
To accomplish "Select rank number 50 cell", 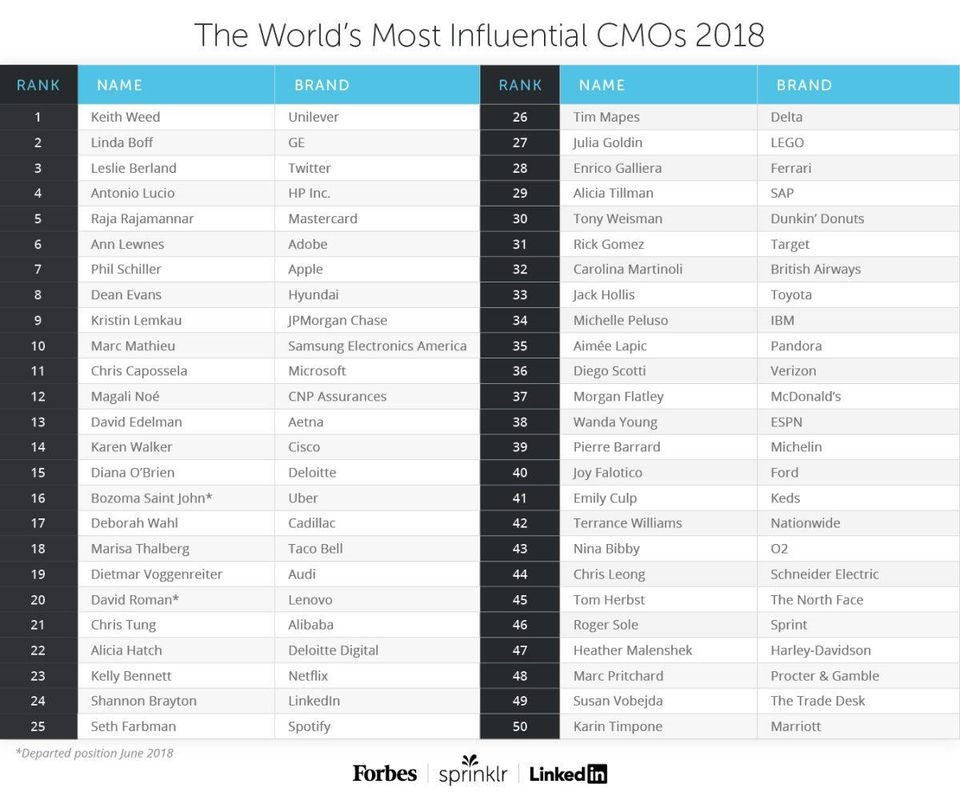I will (520, 727).
